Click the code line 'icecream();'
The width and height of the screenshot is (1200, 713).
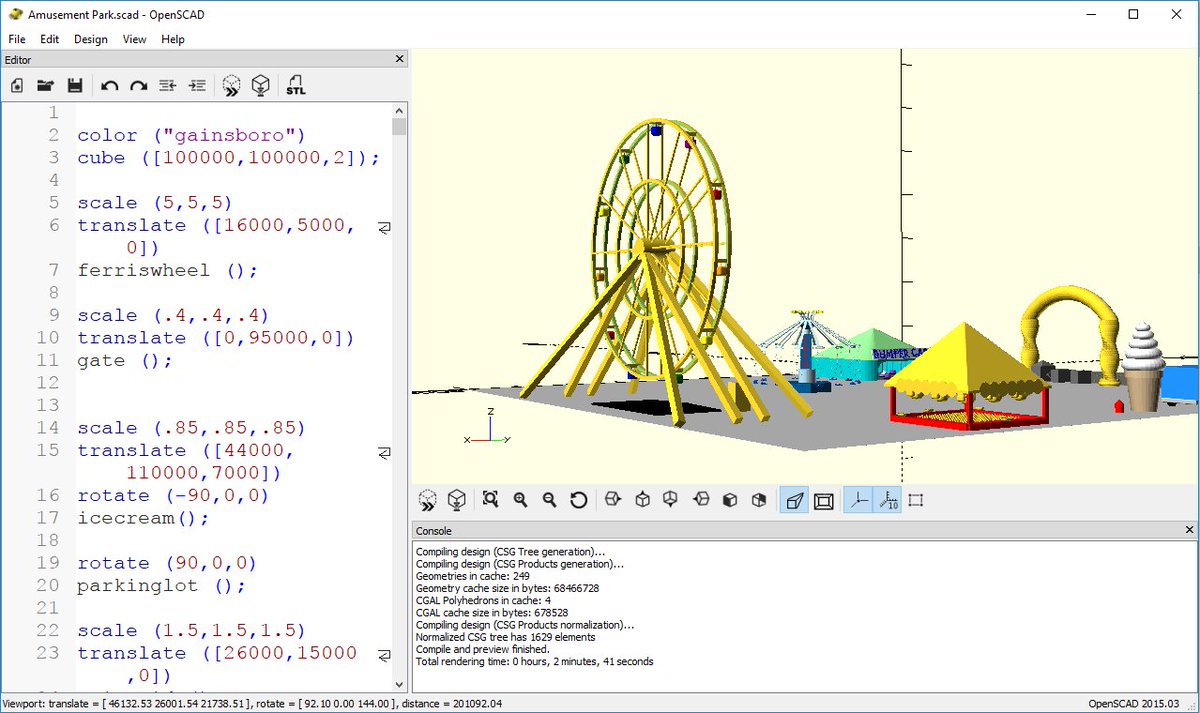pyautogui.click(x=143, y=518)
